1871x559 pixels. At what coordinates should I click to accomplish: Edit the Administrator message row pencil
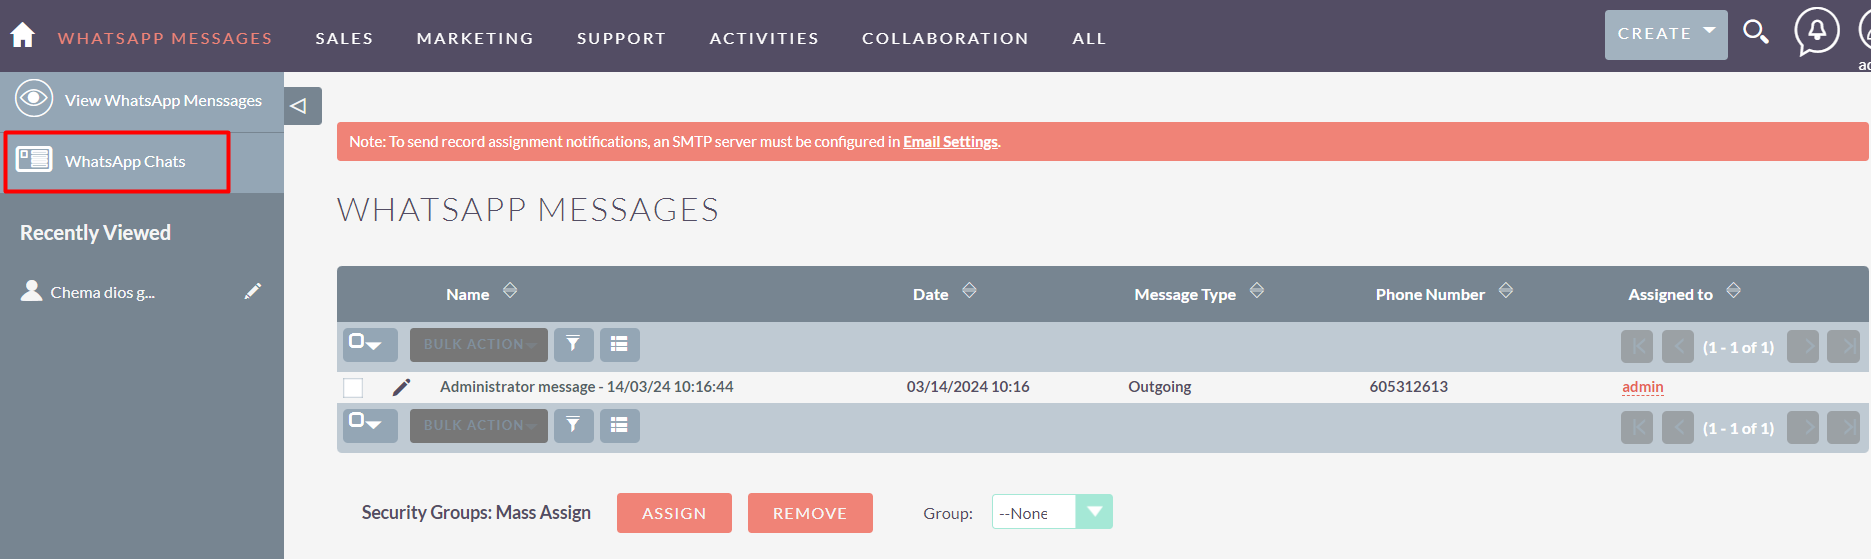(x=401, y=387)
